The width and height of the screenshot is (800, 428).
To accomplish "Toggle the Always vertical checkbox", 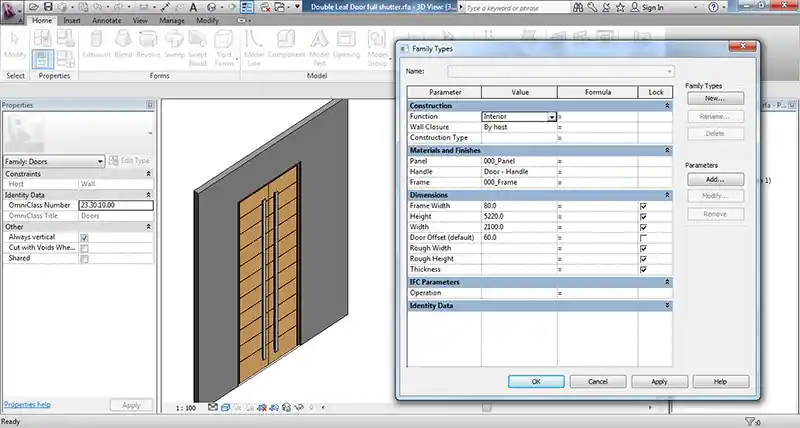I will tap(85, 238).
